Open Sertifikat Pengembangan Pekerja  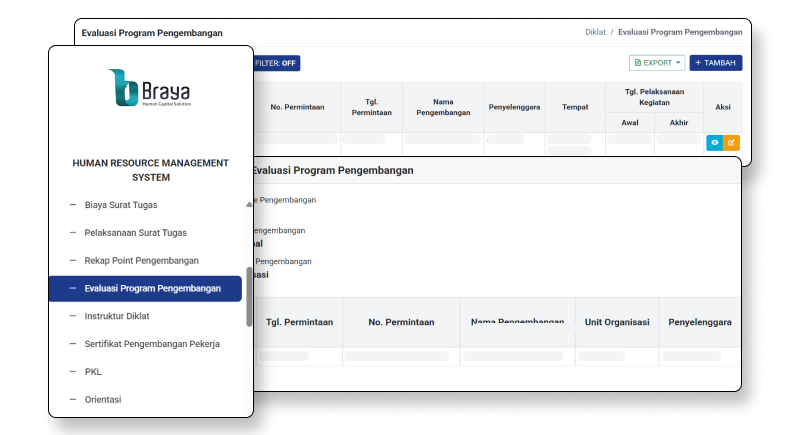pyautogui.click(x=152, y=344)
